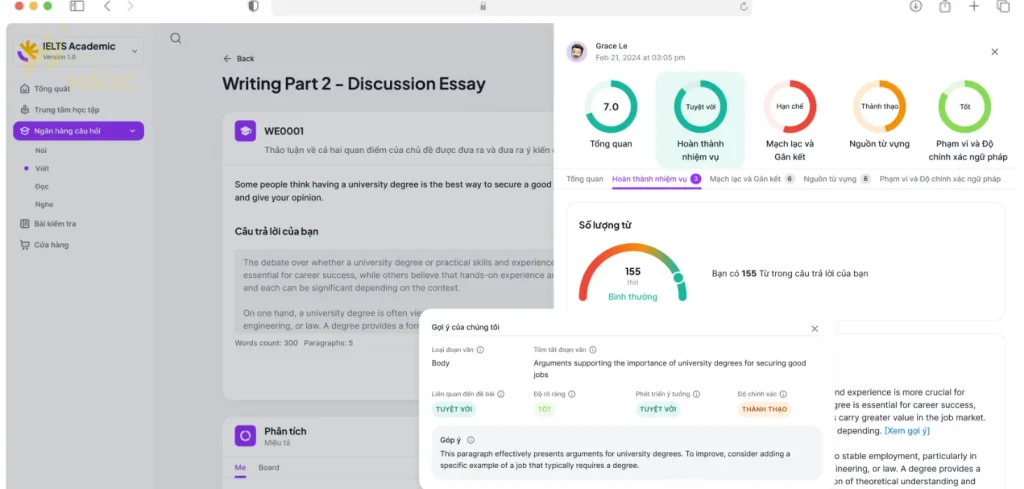Collapse the 'Ngân hàng câu hỏi' menu

point(132,131)
